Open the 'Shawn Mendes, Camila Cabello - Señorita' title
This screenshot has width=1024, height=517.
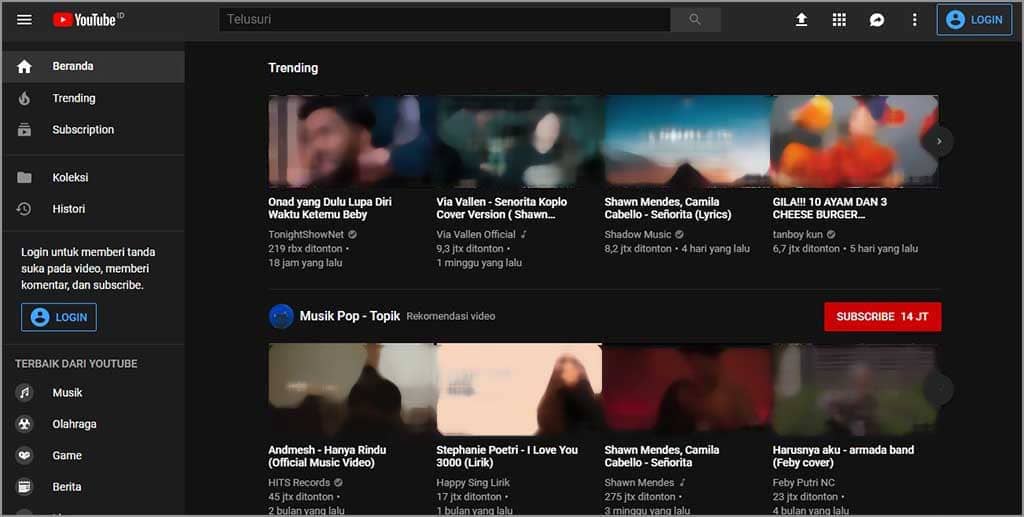[x=662, y=456]
